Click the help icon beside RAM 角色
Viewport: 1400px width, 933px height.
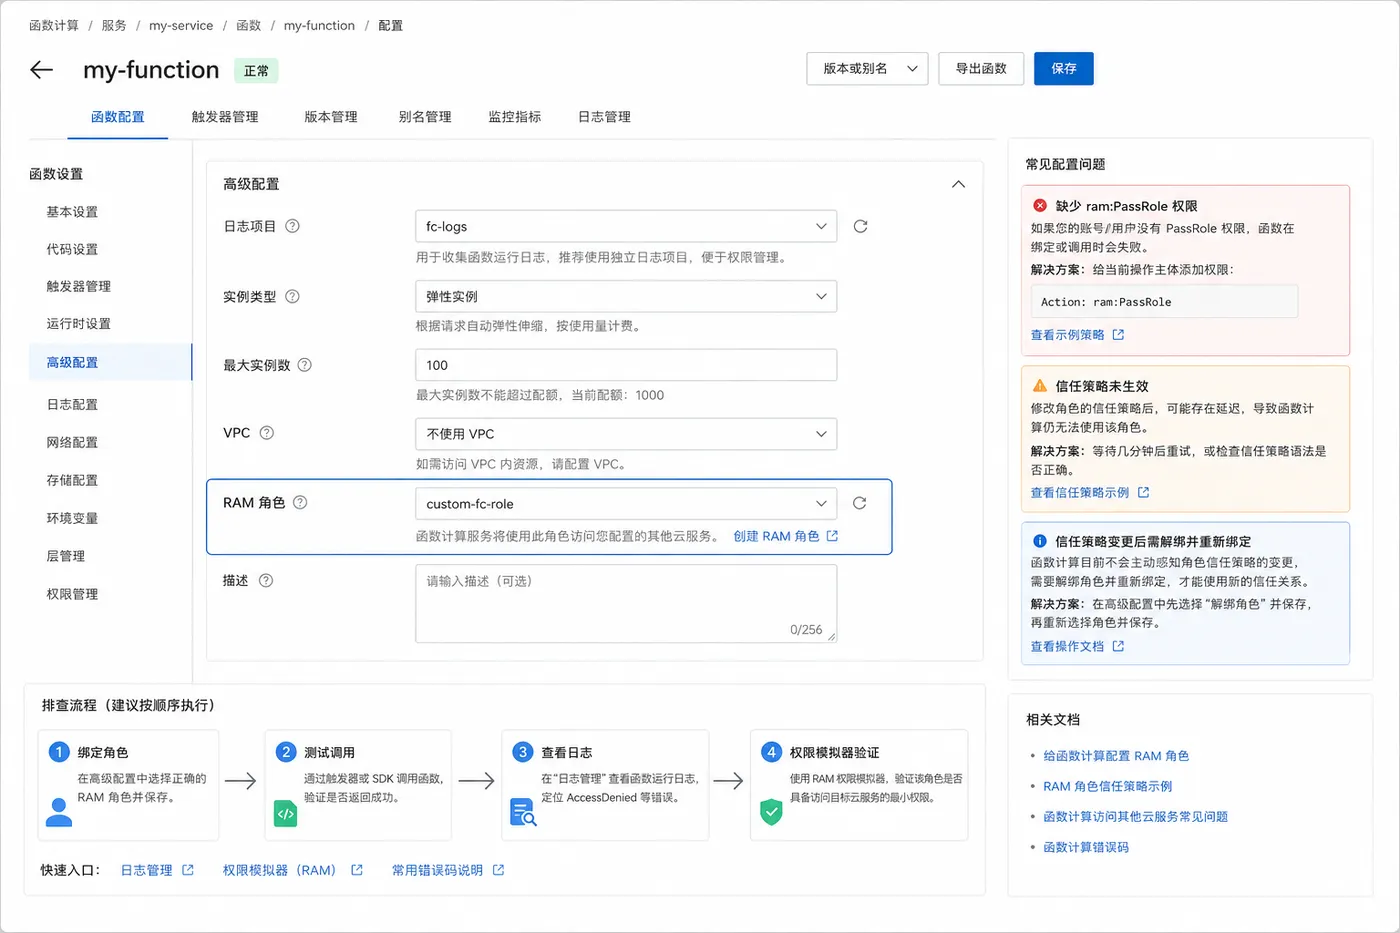coord(300,502)
